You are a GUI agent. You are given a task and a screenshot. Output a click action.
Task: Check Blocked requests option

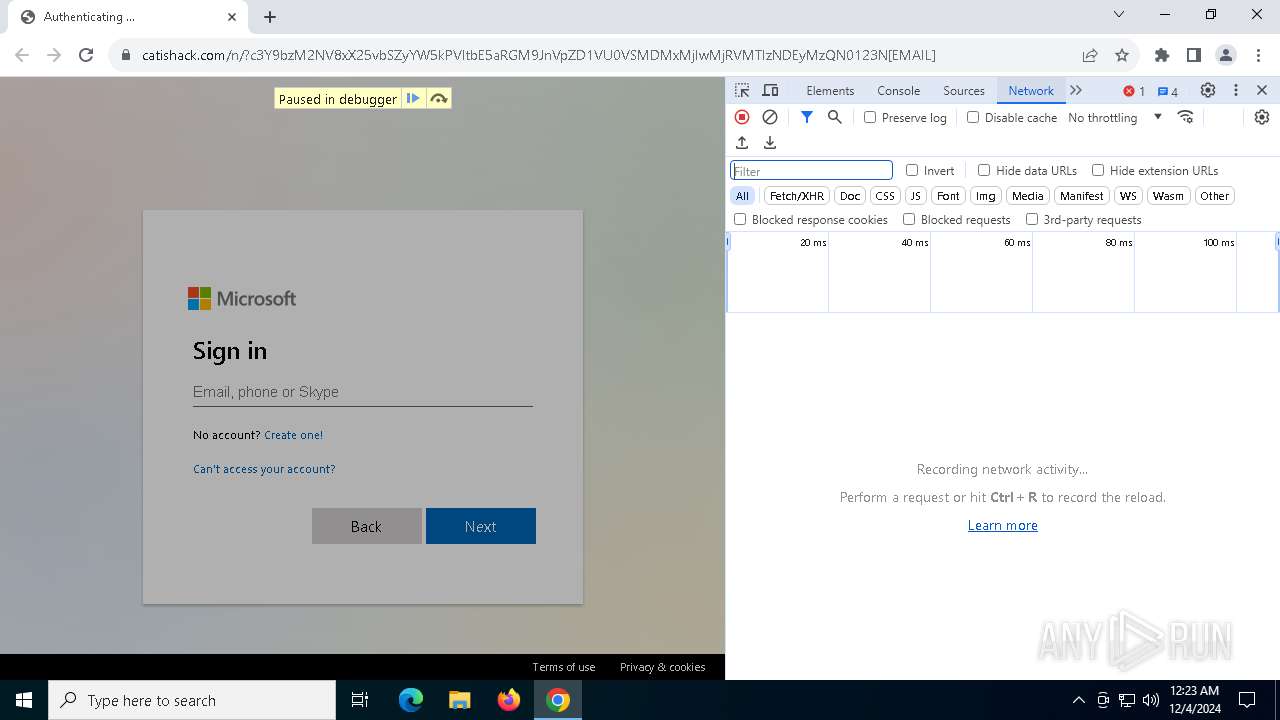(x=909, y=219)
